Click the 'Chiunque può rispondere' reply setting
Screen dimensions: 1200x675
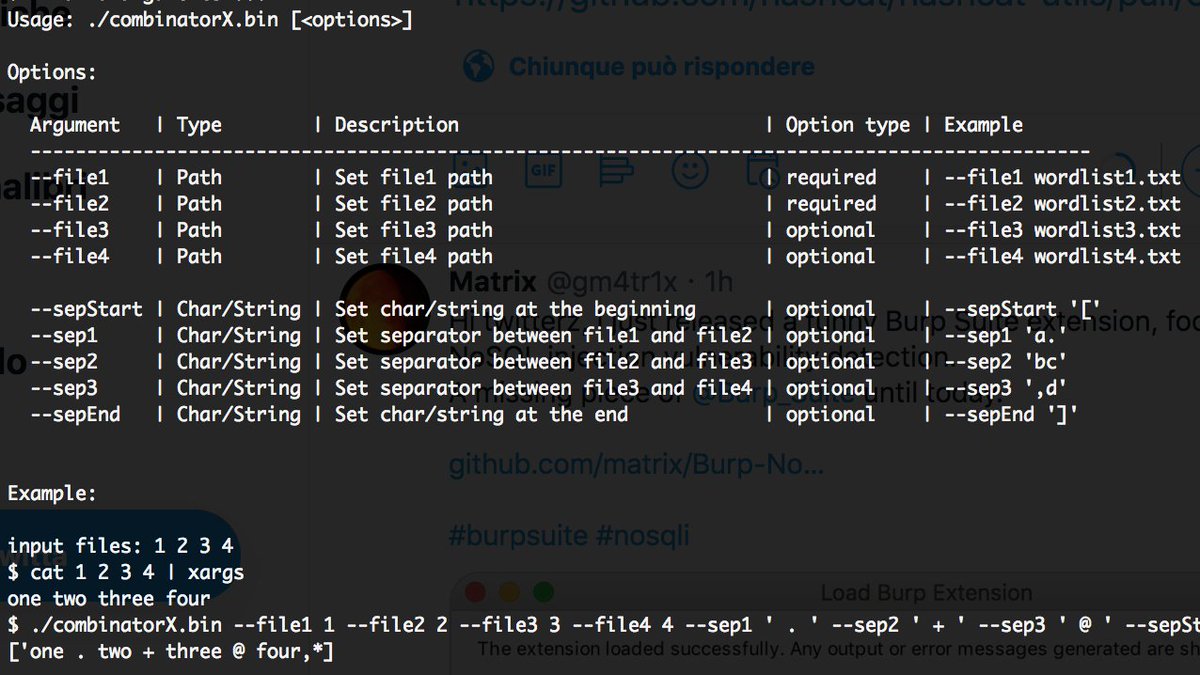[x=660, y=66]
